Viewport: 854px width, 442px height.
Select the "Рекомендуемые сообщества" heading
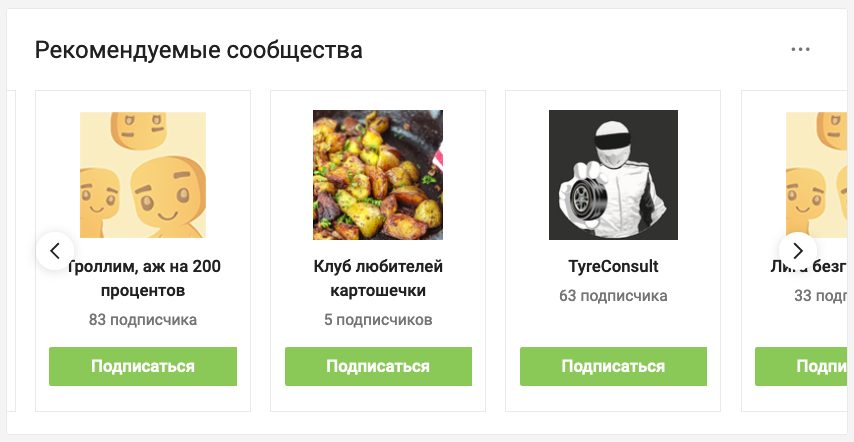[x=198, y=50]
